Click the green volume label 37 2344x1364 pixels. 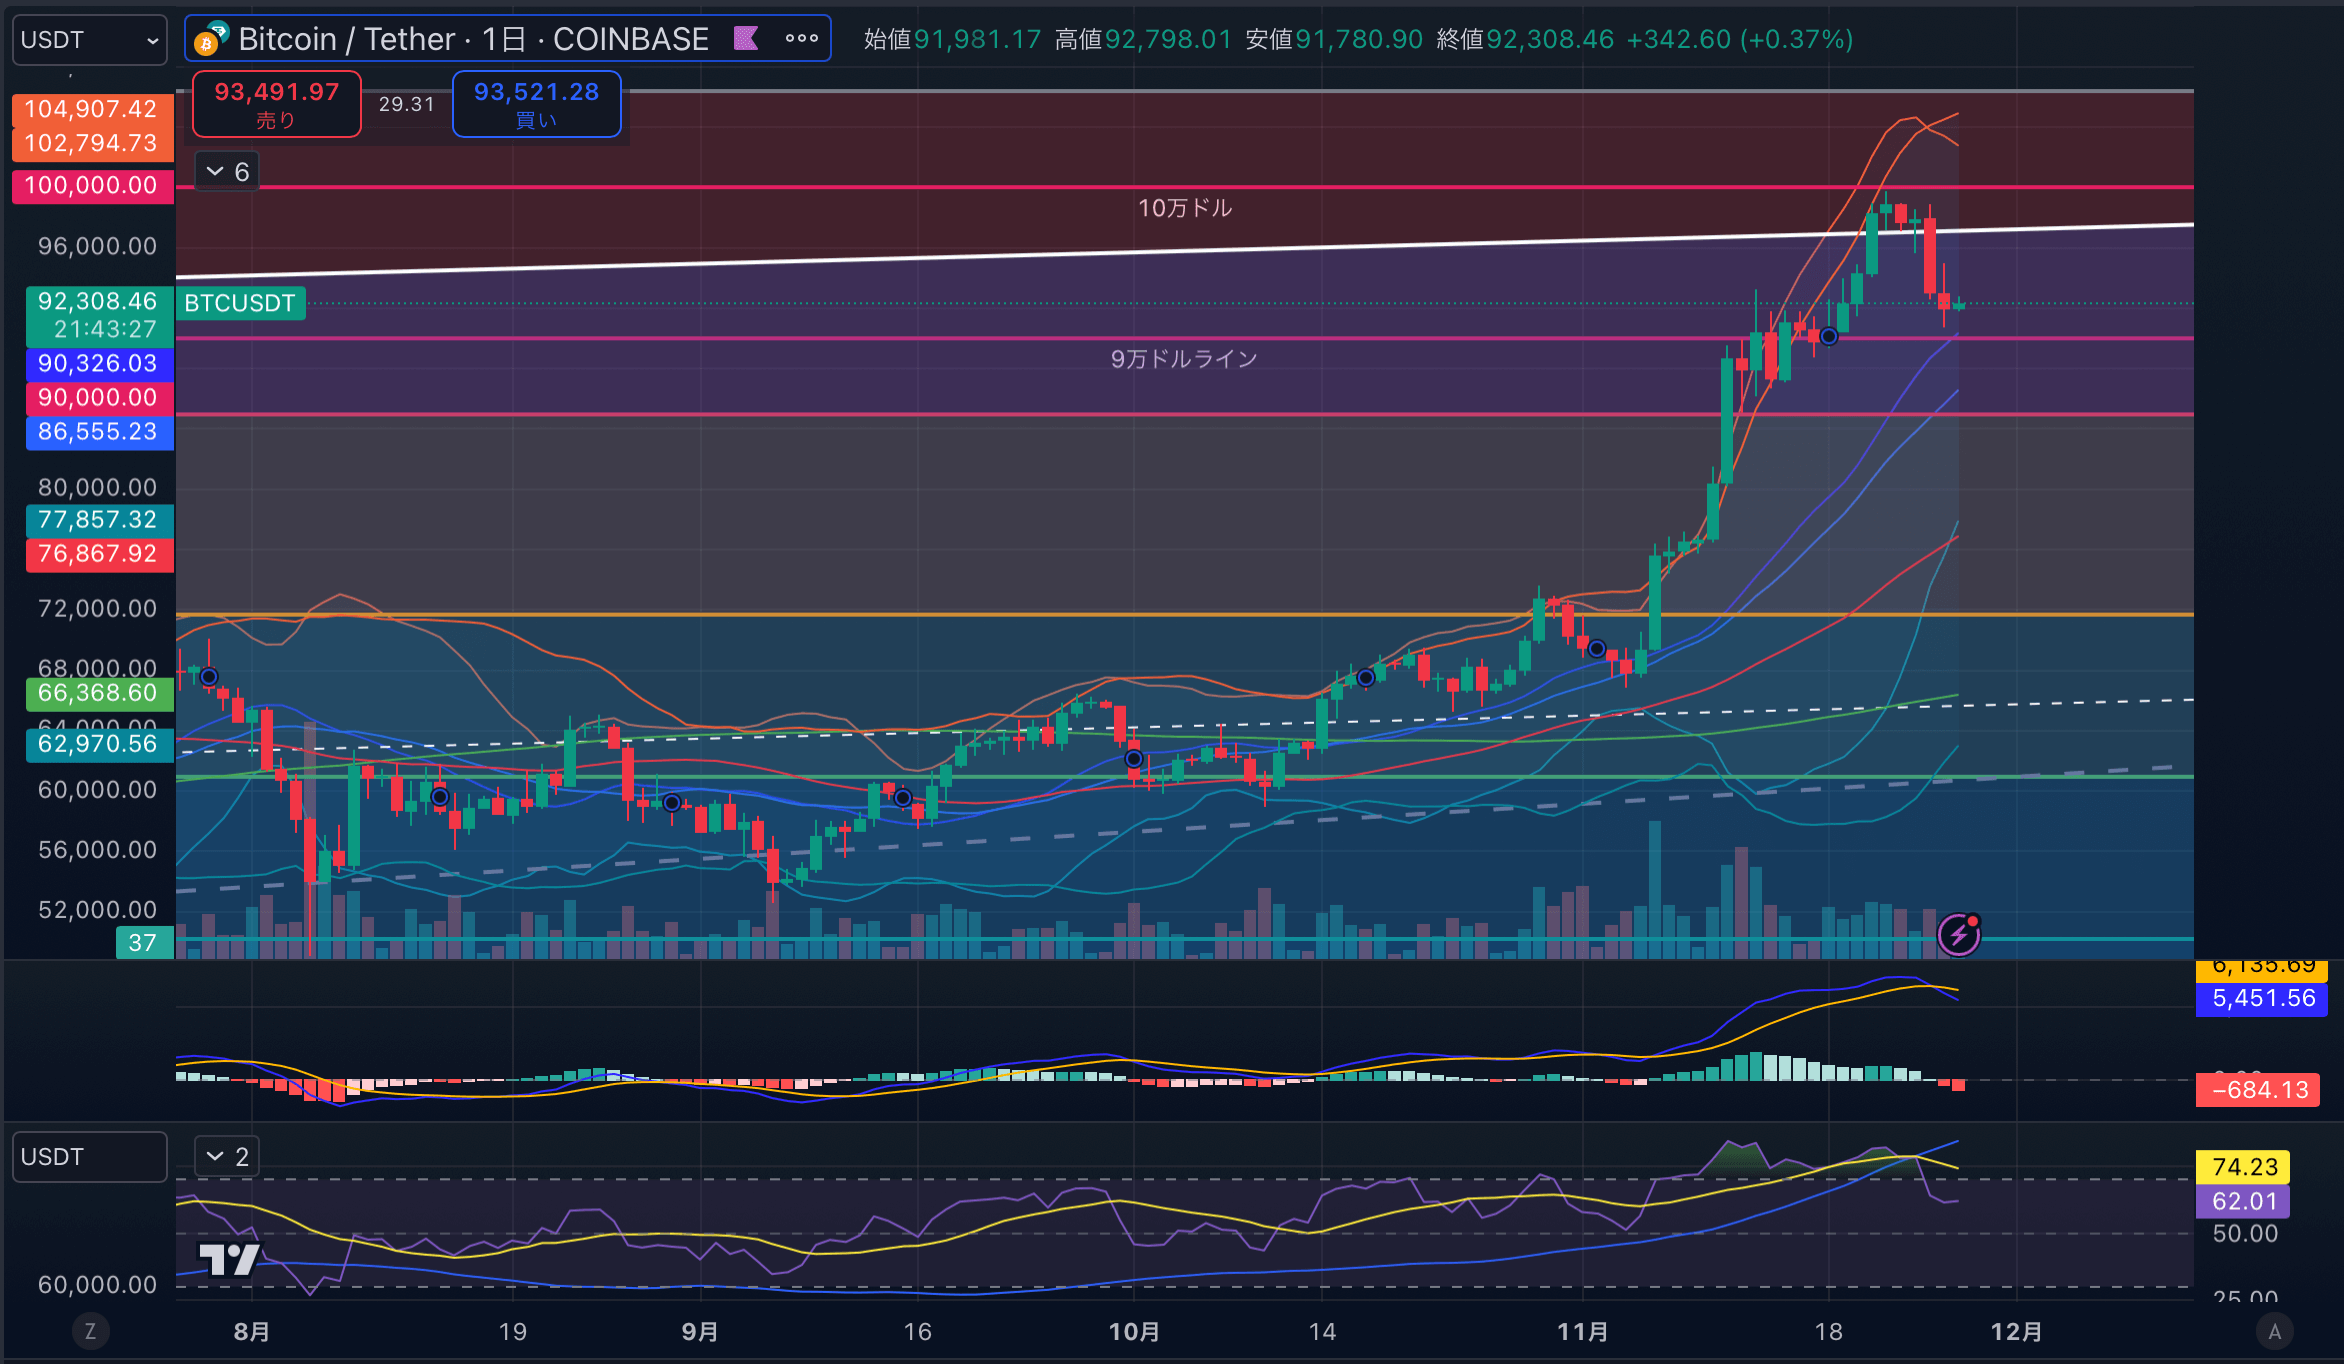[144, 943]
